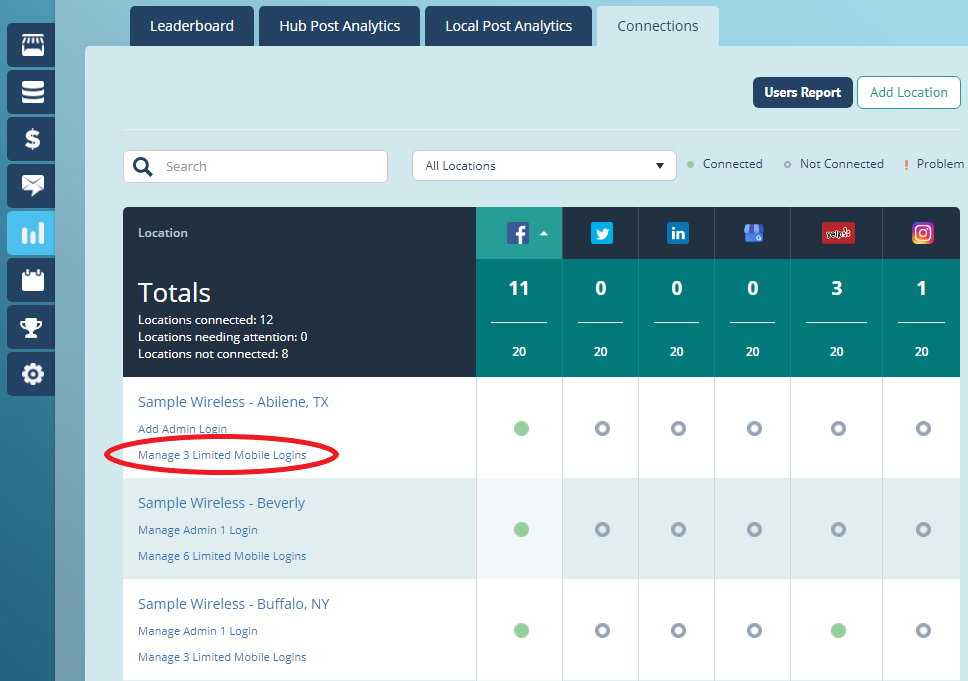Viewport: 968px width, 681px height.
Task: Click Manage 6 Limited Mobile Logins
Action: (222, 556)
